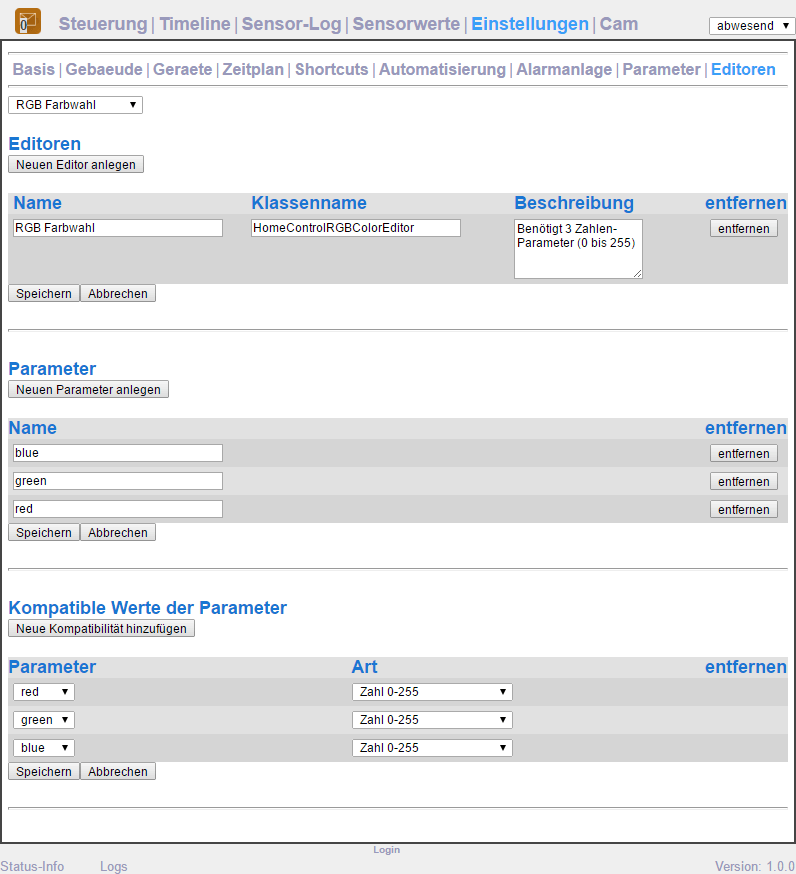The image size is (796, 874).
Task: Save the editor with first Speichern button
Action: click(44, 293)
